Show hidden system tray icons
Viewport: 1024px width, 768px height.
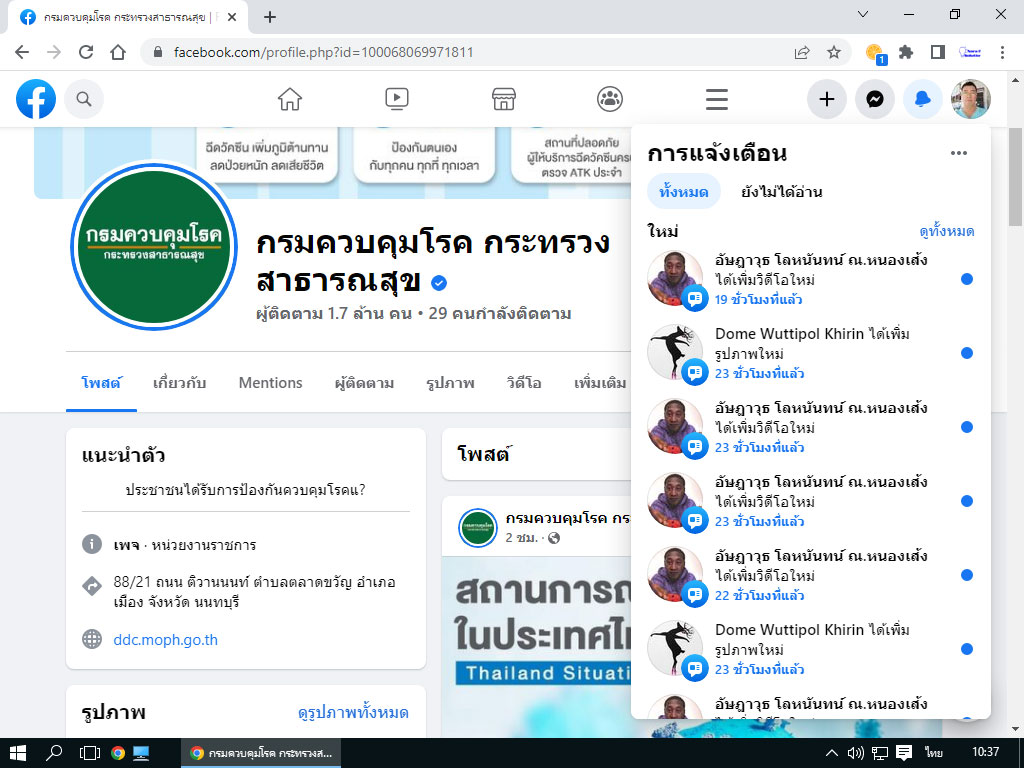(831, 753)
